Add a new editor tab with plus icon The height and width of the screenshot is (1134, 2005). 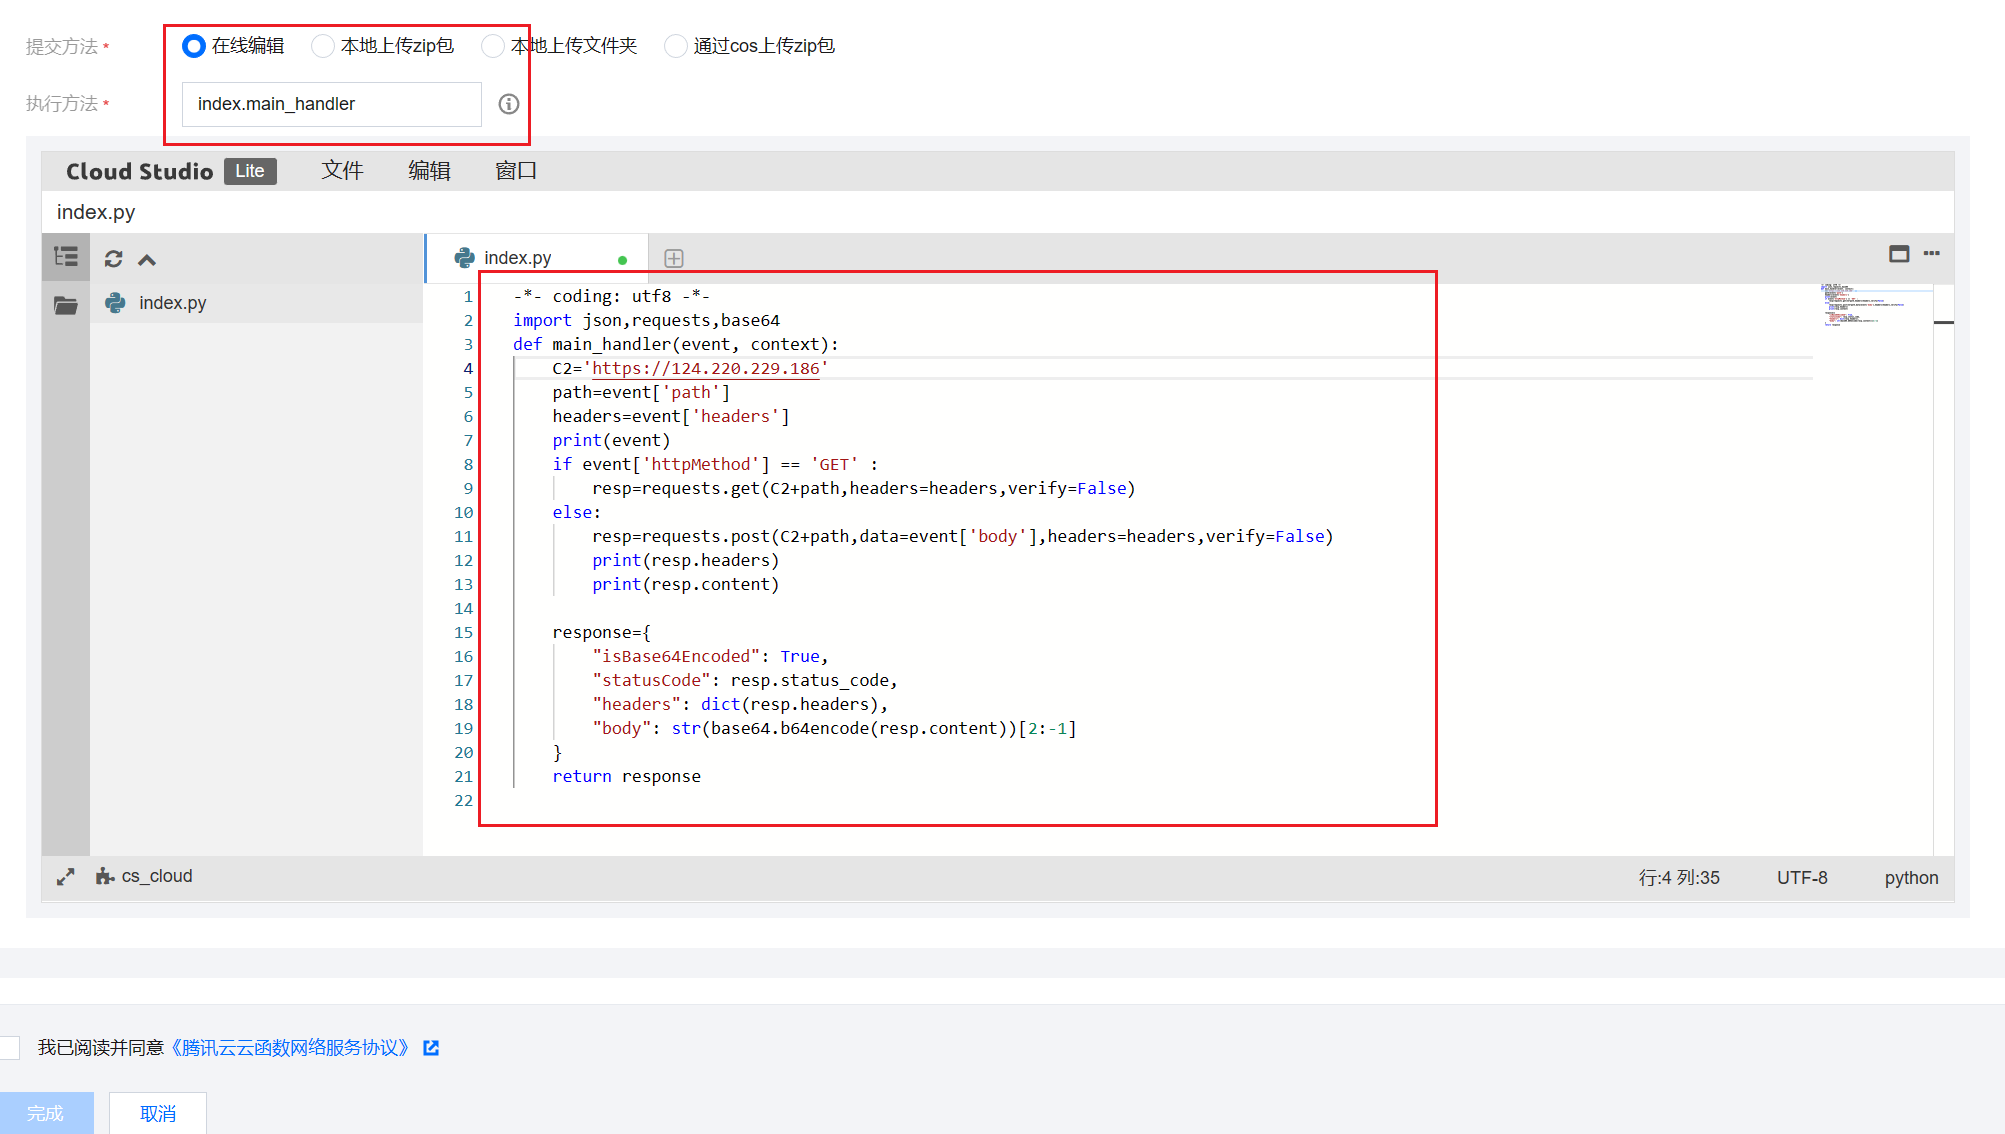[x=674, y=259]
